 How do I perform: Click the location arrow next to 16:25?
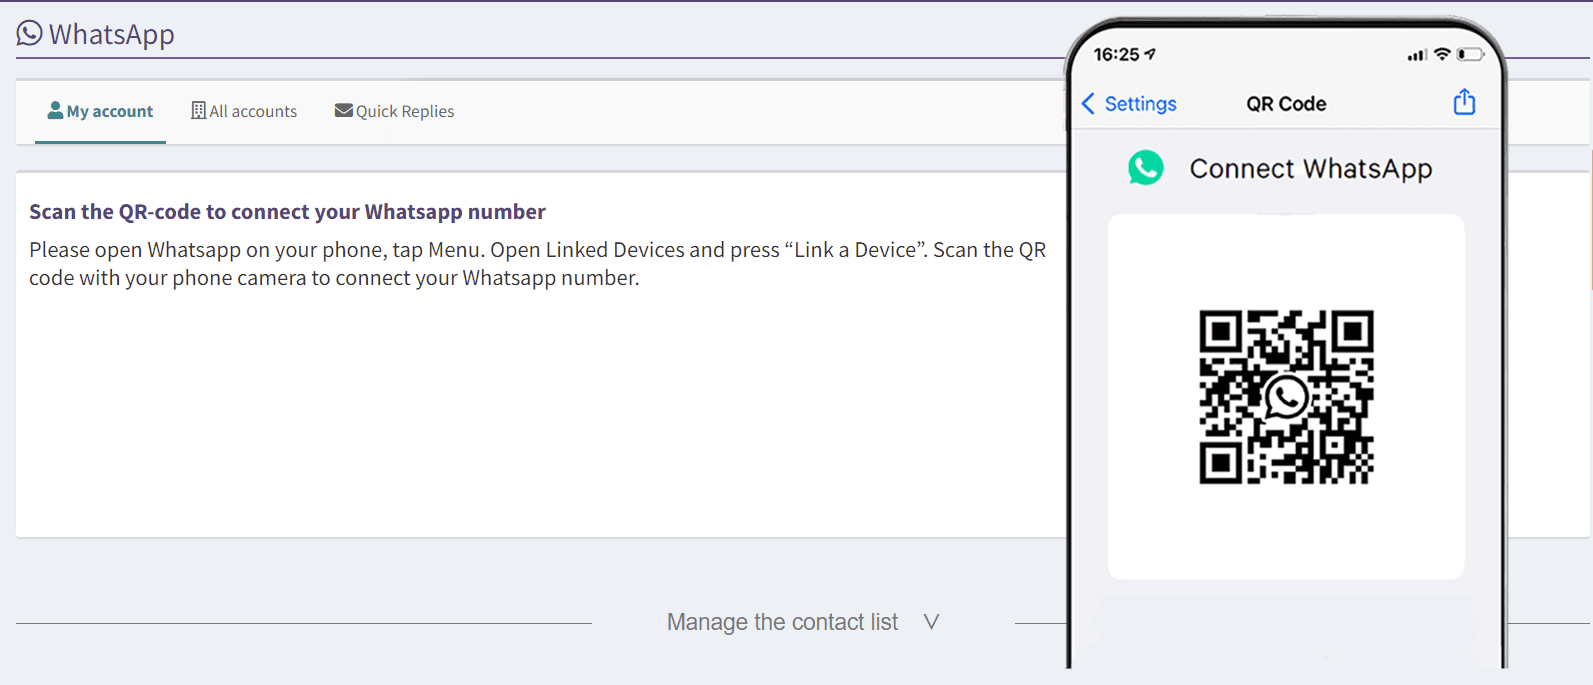point(1150,54)
